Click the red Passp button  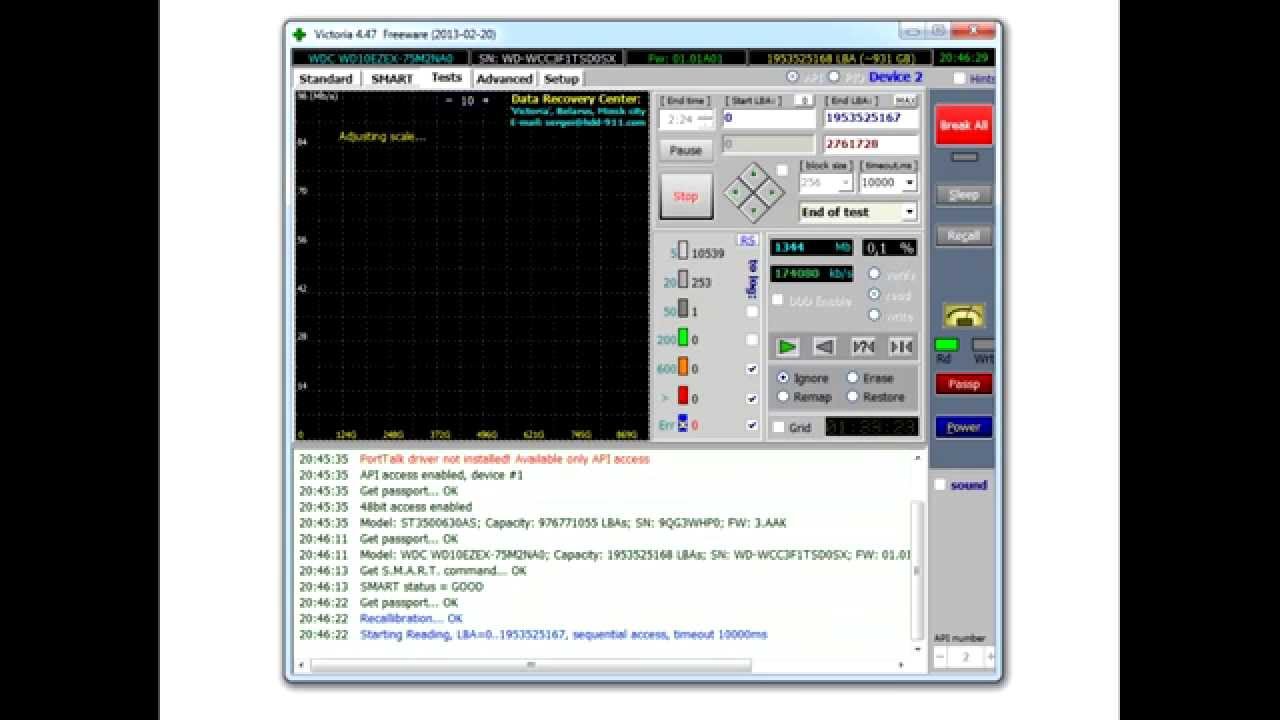(964, 384)
